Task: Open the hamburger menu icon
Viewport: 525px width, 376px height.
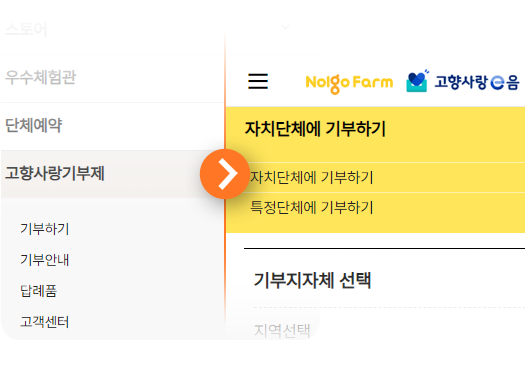Action: tap(258, 81)
